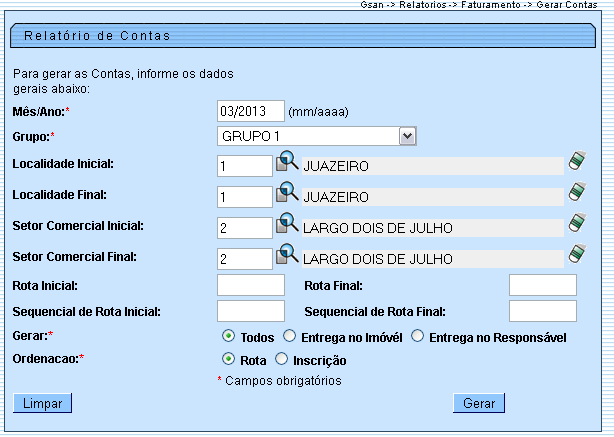Click the Mês/Ano input field
The height and width of the screenshot is (437, 614).
tap(250, 110)
